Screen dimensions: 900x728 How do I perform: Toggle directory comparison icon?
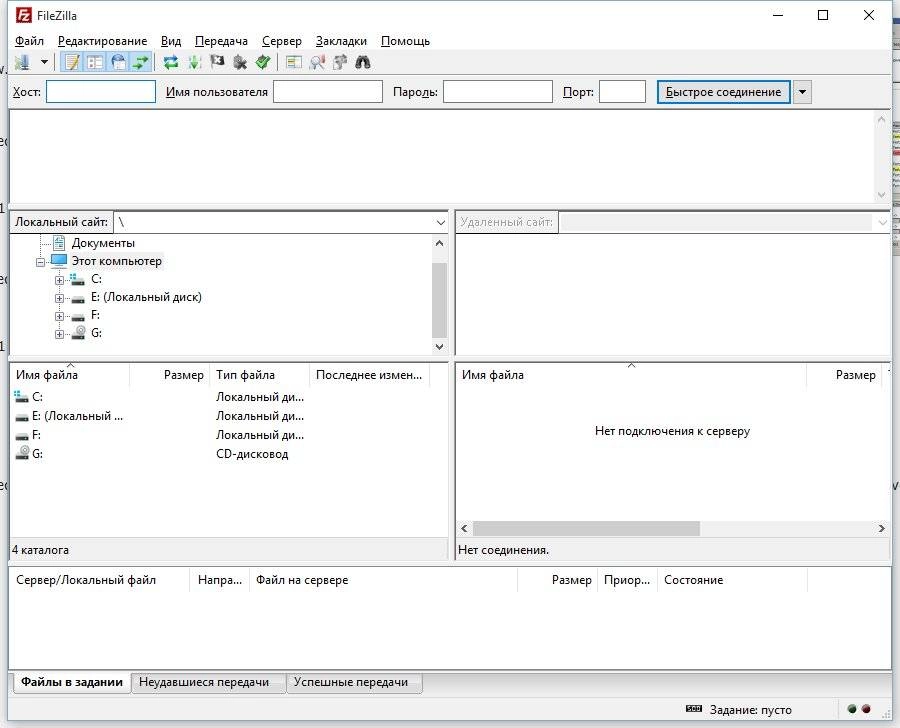[x=317, y=62]
